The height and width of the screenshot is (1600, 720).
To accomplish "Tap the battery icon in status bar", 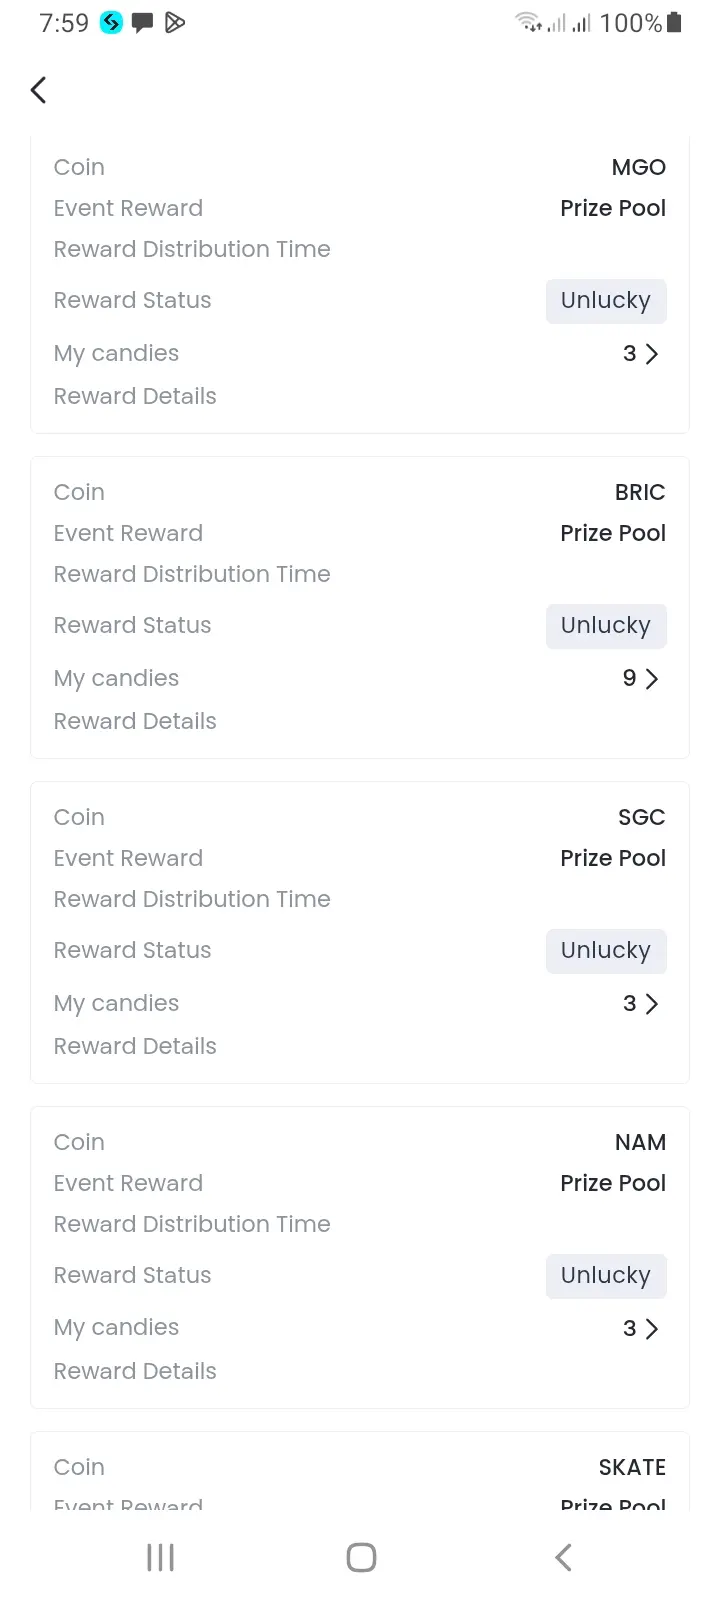I will 674,22.
